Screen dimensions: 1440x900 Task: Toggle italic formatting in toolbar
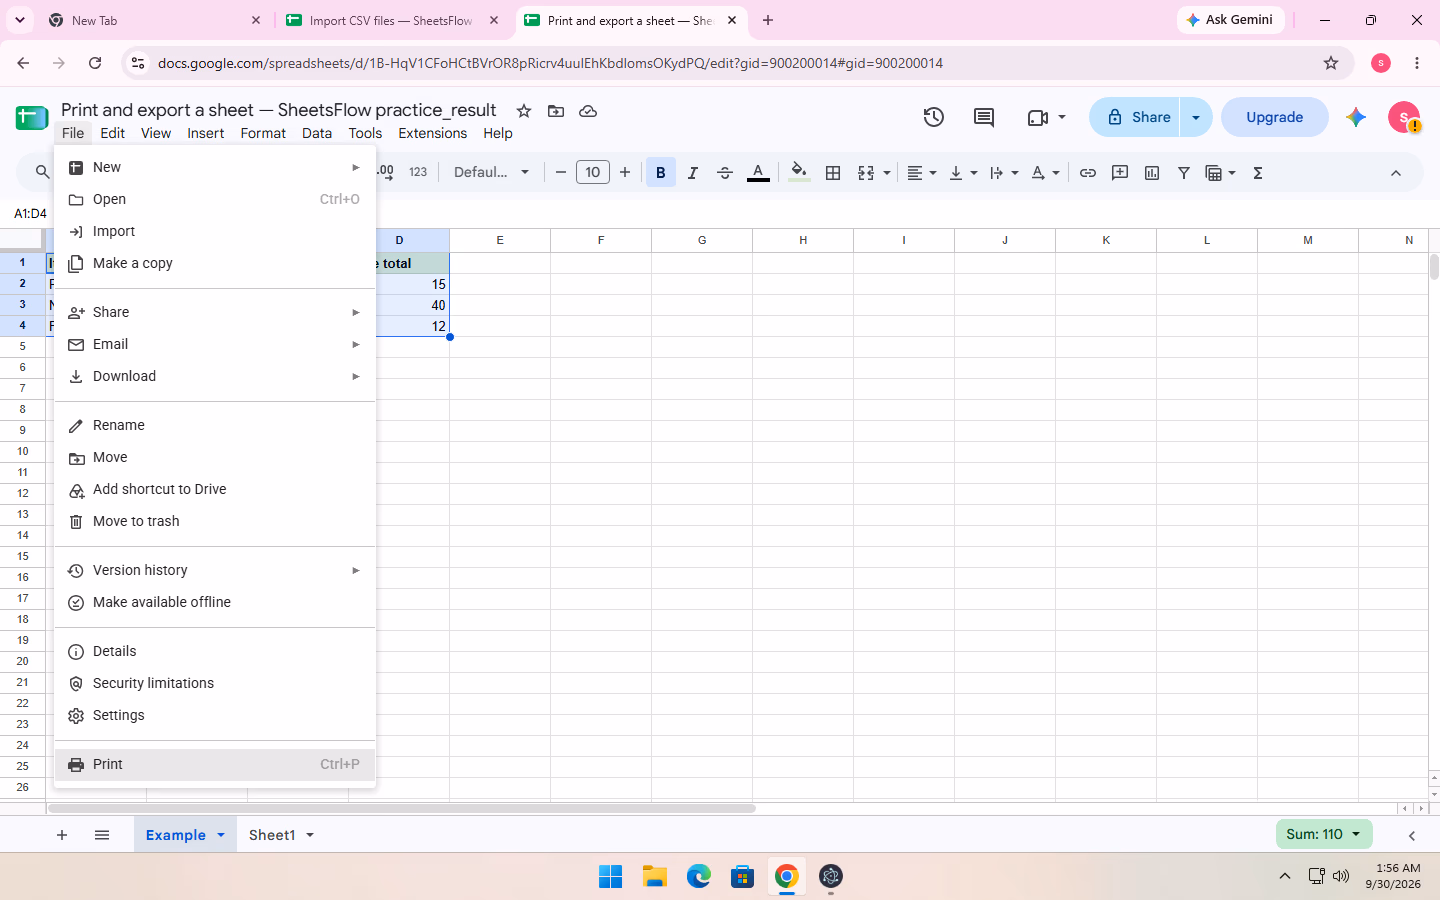(692, 173)
